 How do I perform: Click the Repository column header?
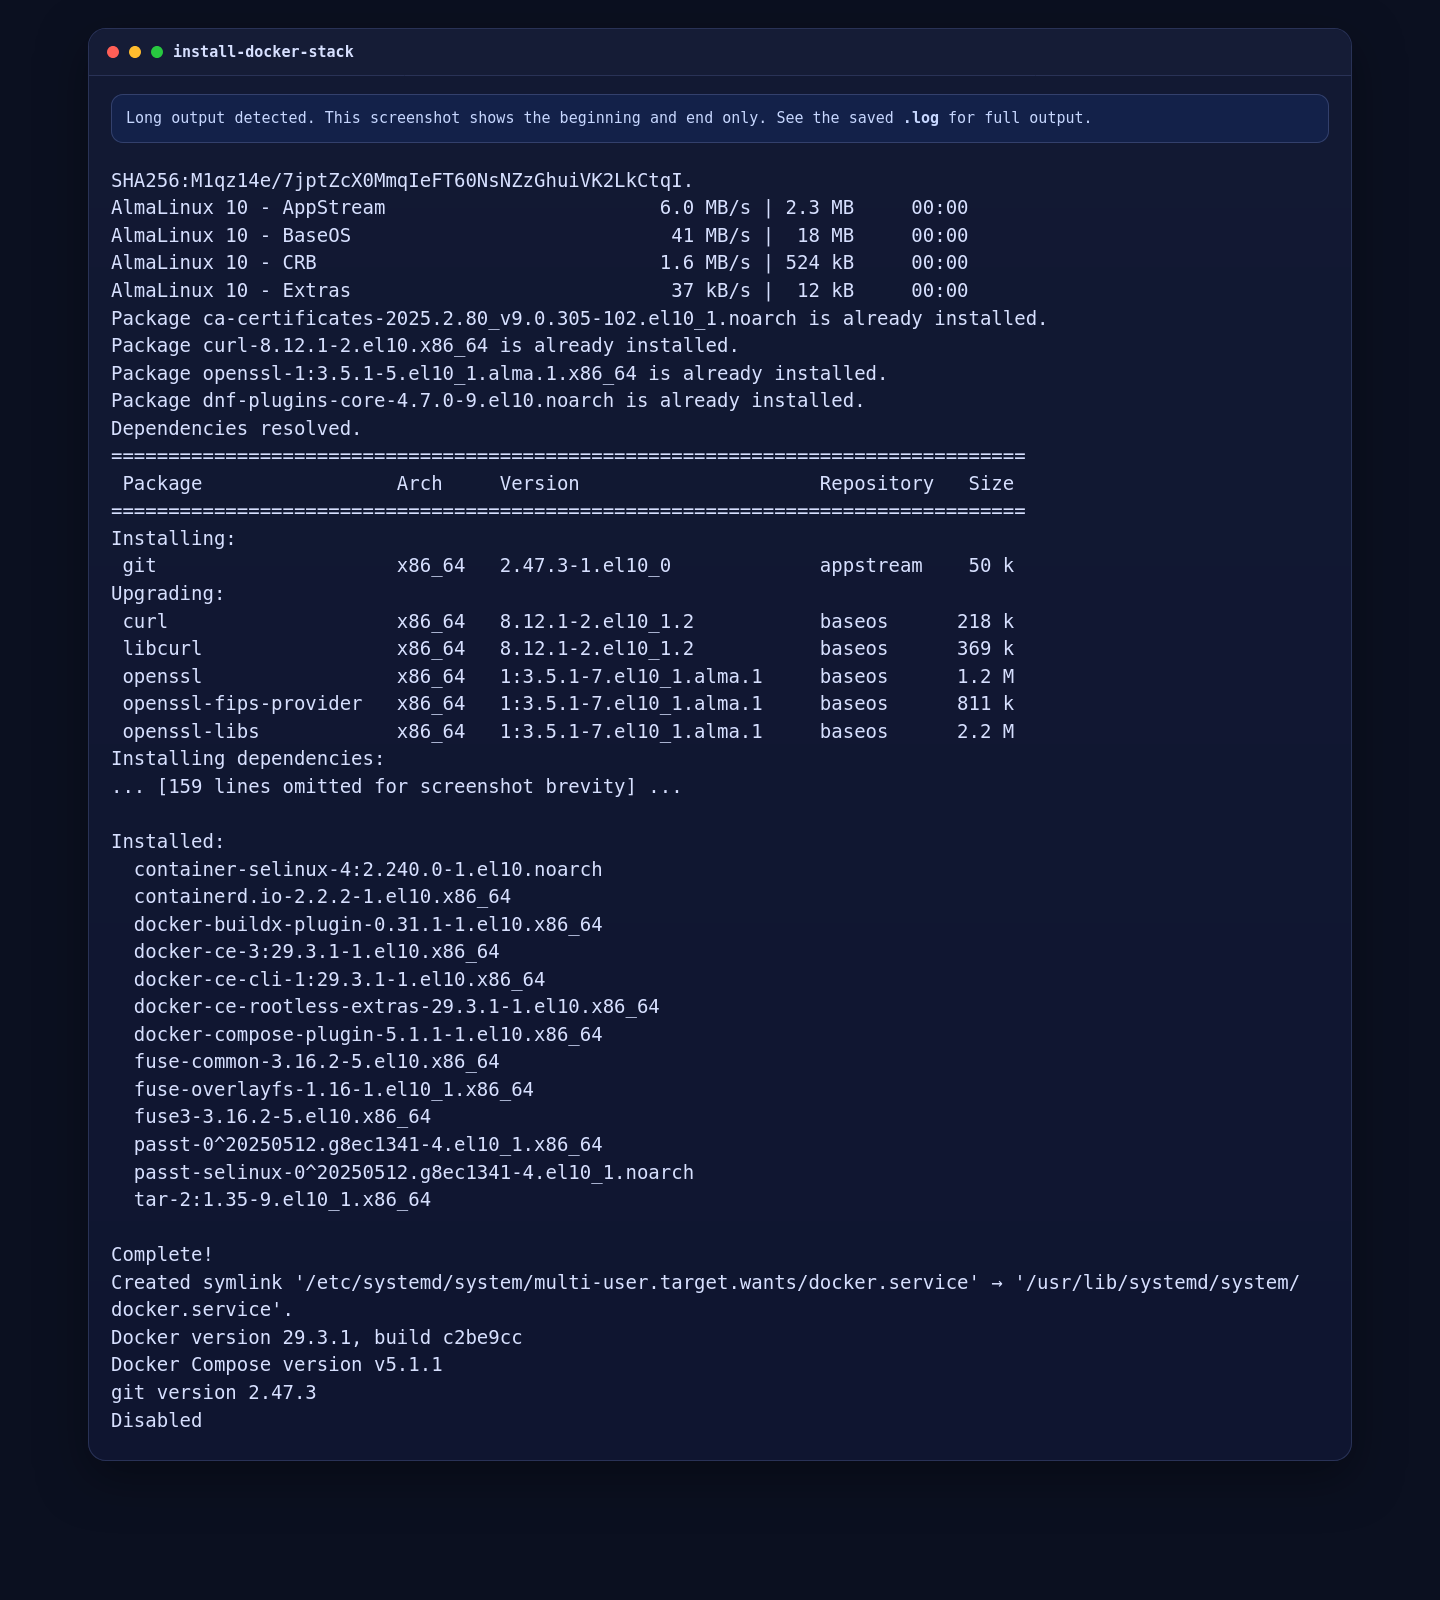(x=877, y=484)
